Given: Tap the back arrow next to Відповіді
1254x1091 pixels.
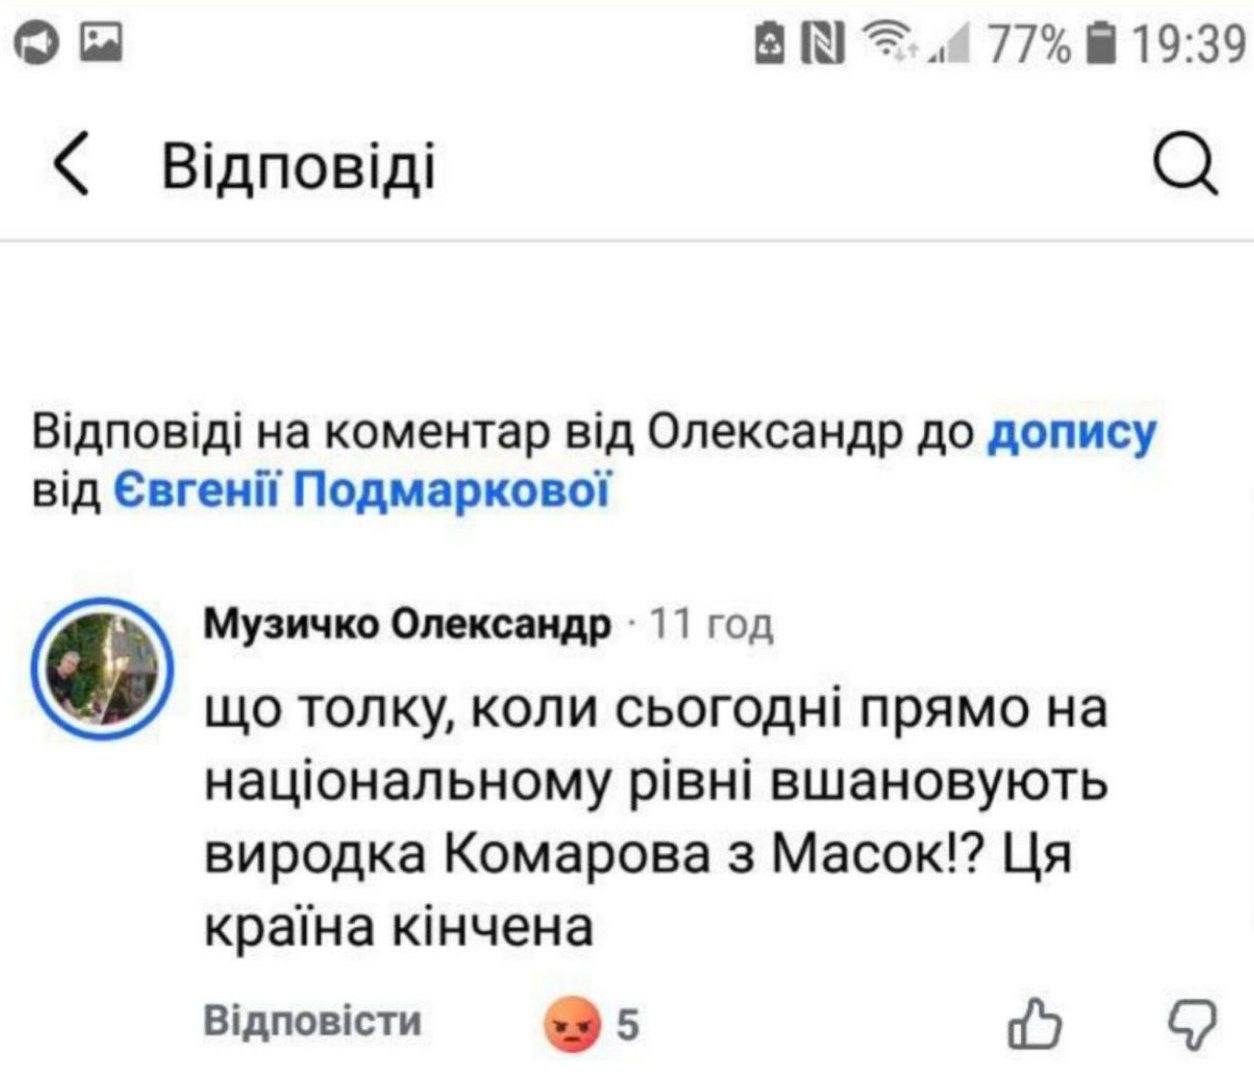Looking at the screenshot, I should click(73, 166).
